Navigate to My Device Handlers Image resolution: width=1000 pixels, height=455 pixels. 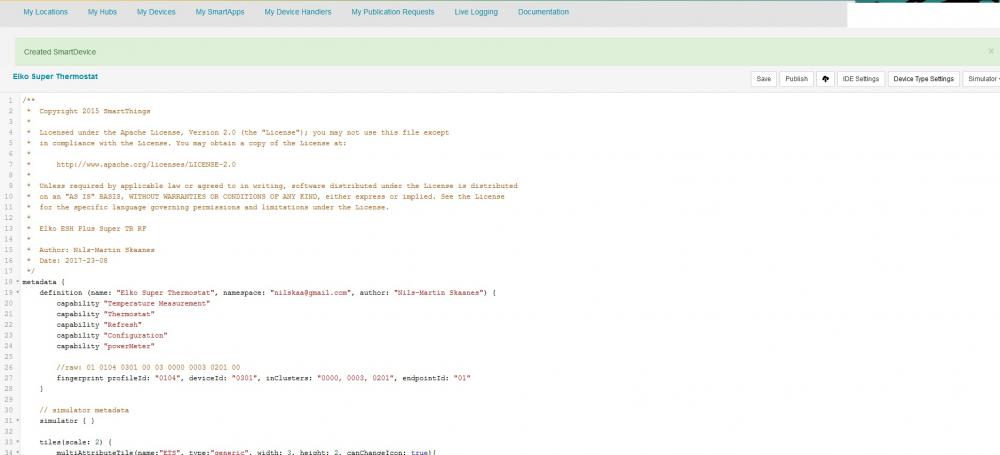pos(299,12)
